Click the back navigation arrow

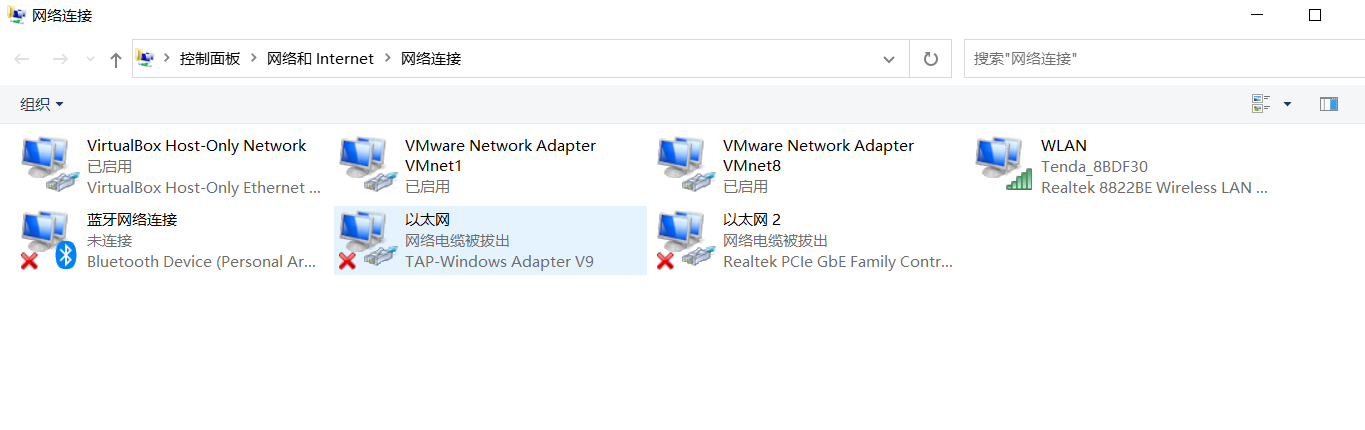(22, 60)
